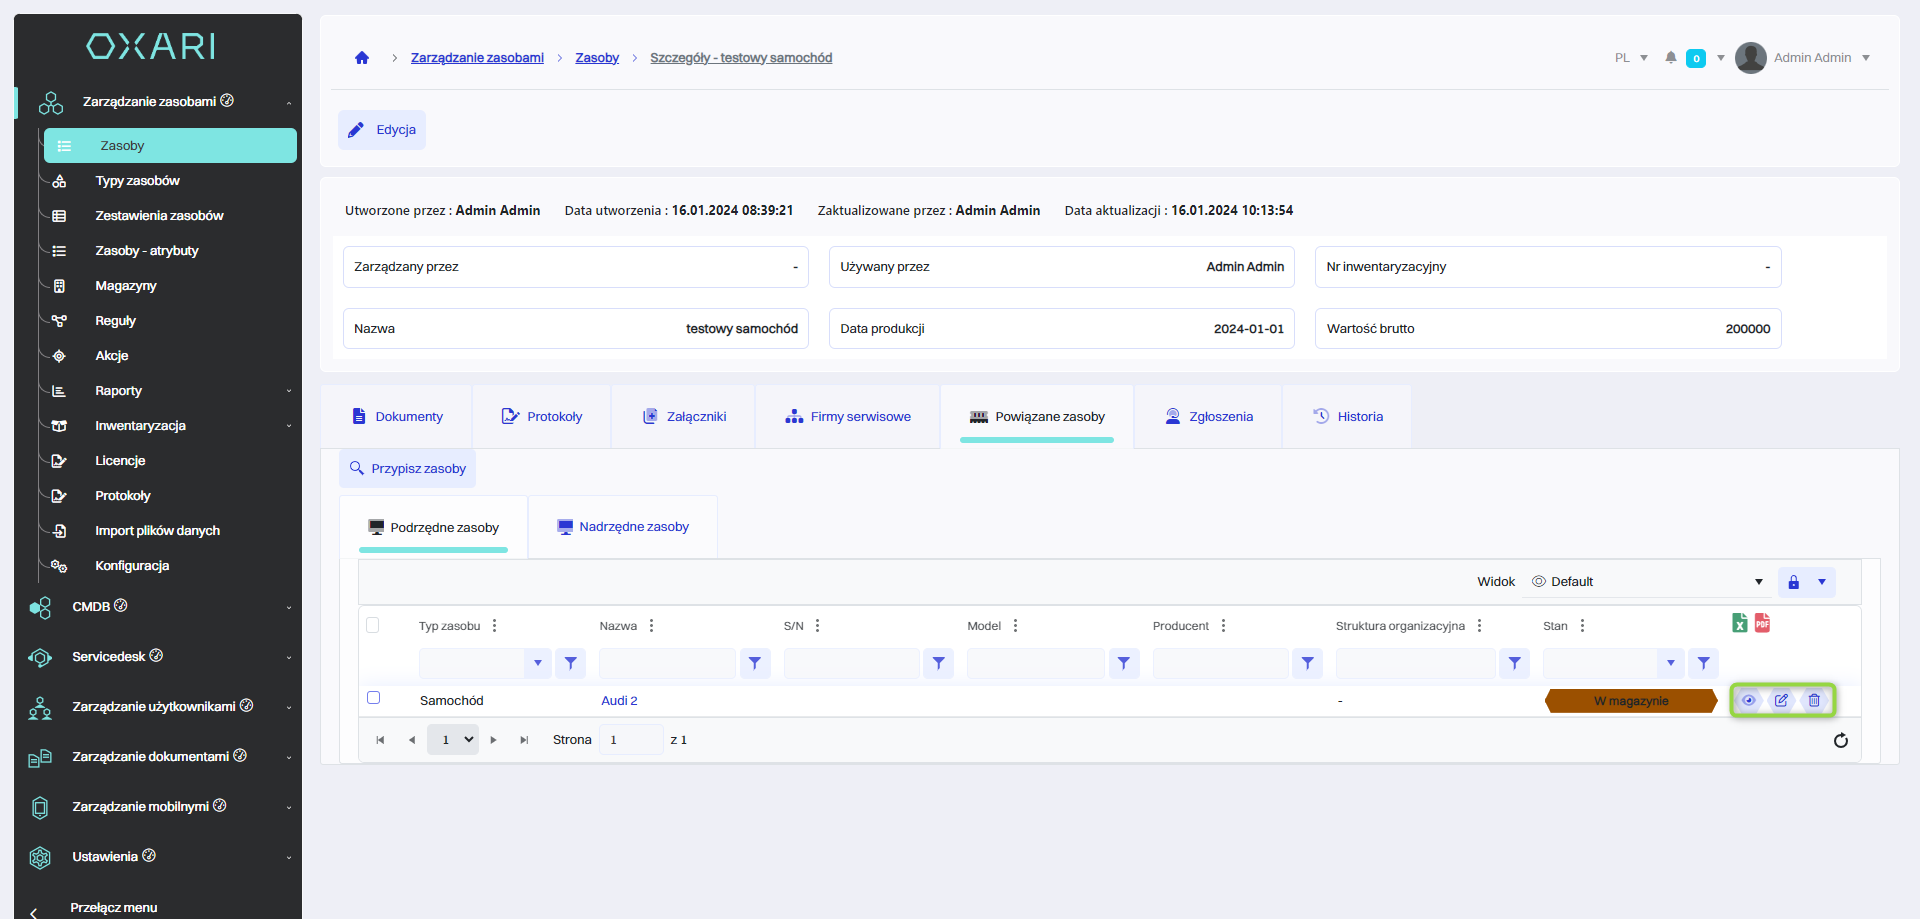1920x919 pixels.
Task: Delete the Audi 2 row with trash icon
Action: [1814, 700]
